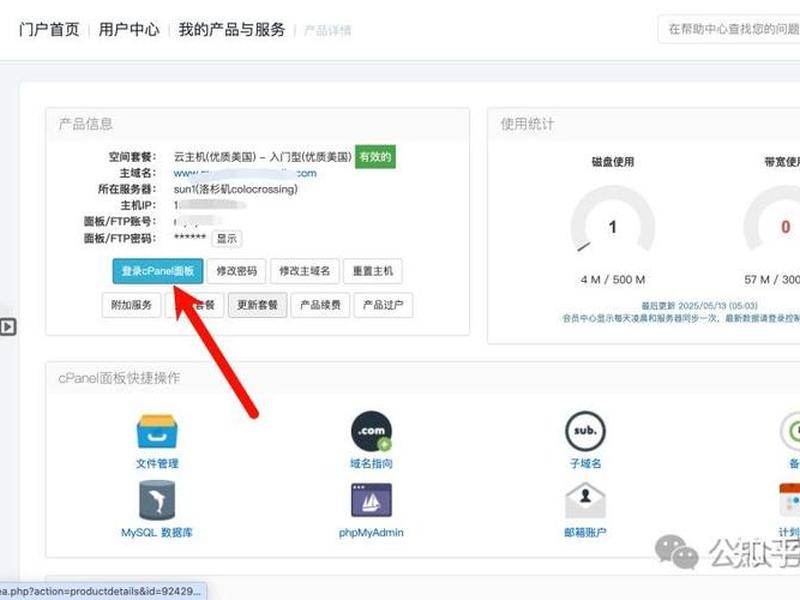Image resolution: width=800 pixels, height=600 pixels.
Task: Click the 重置主机 button
Action: click(373, 271)
